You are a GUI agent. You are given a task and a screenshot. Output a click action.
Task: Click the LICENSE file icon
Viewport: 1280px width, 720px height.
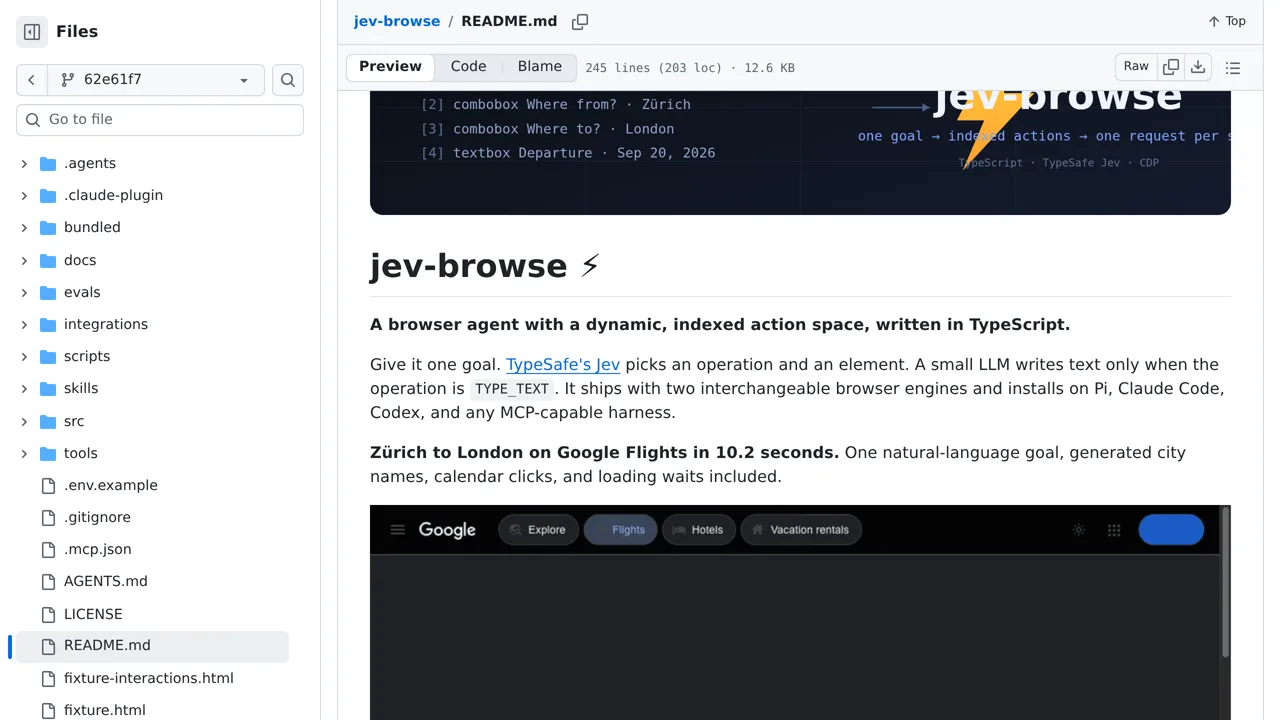[x=48, y=614]
